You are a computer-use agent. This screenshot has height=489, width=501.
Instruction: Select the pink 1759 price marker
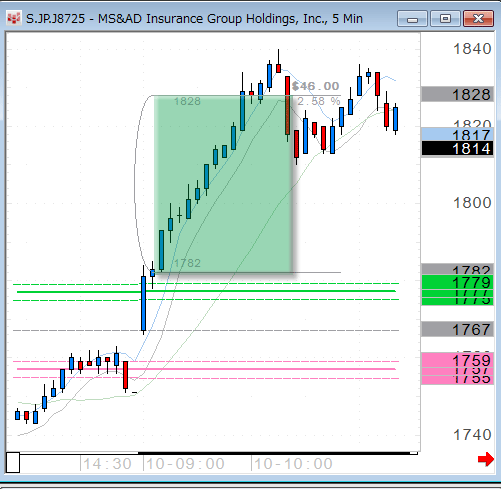click(457, 360)
